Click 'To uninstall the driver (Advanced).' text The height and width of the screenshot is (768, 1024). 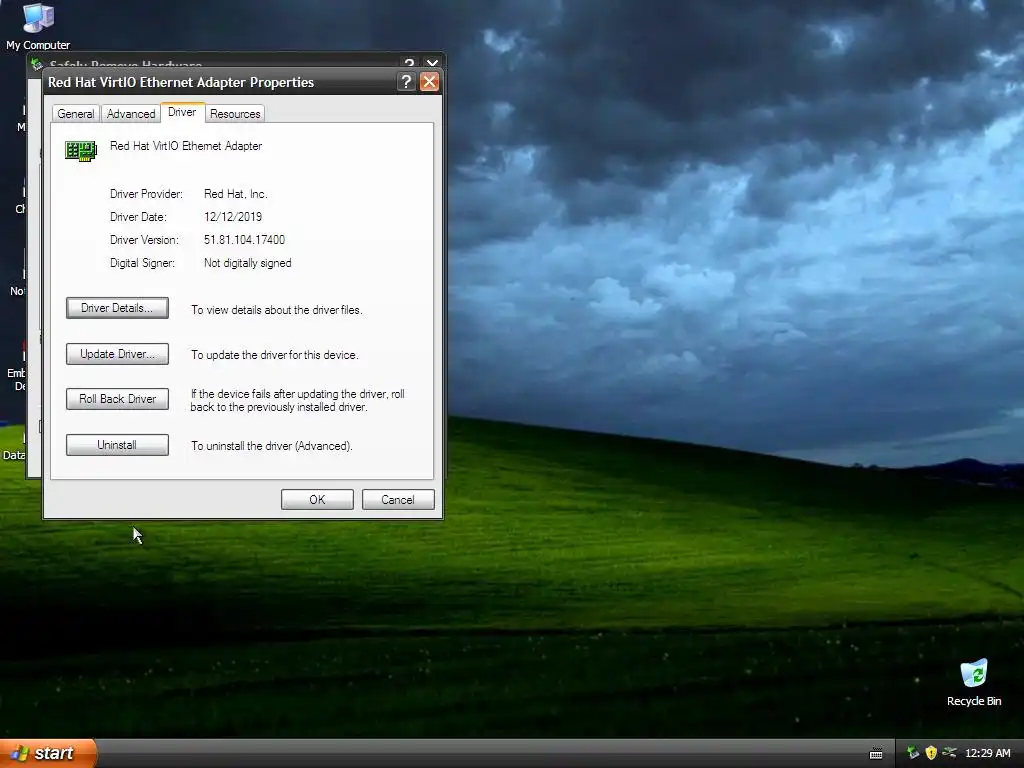click(x=271, y=446)
